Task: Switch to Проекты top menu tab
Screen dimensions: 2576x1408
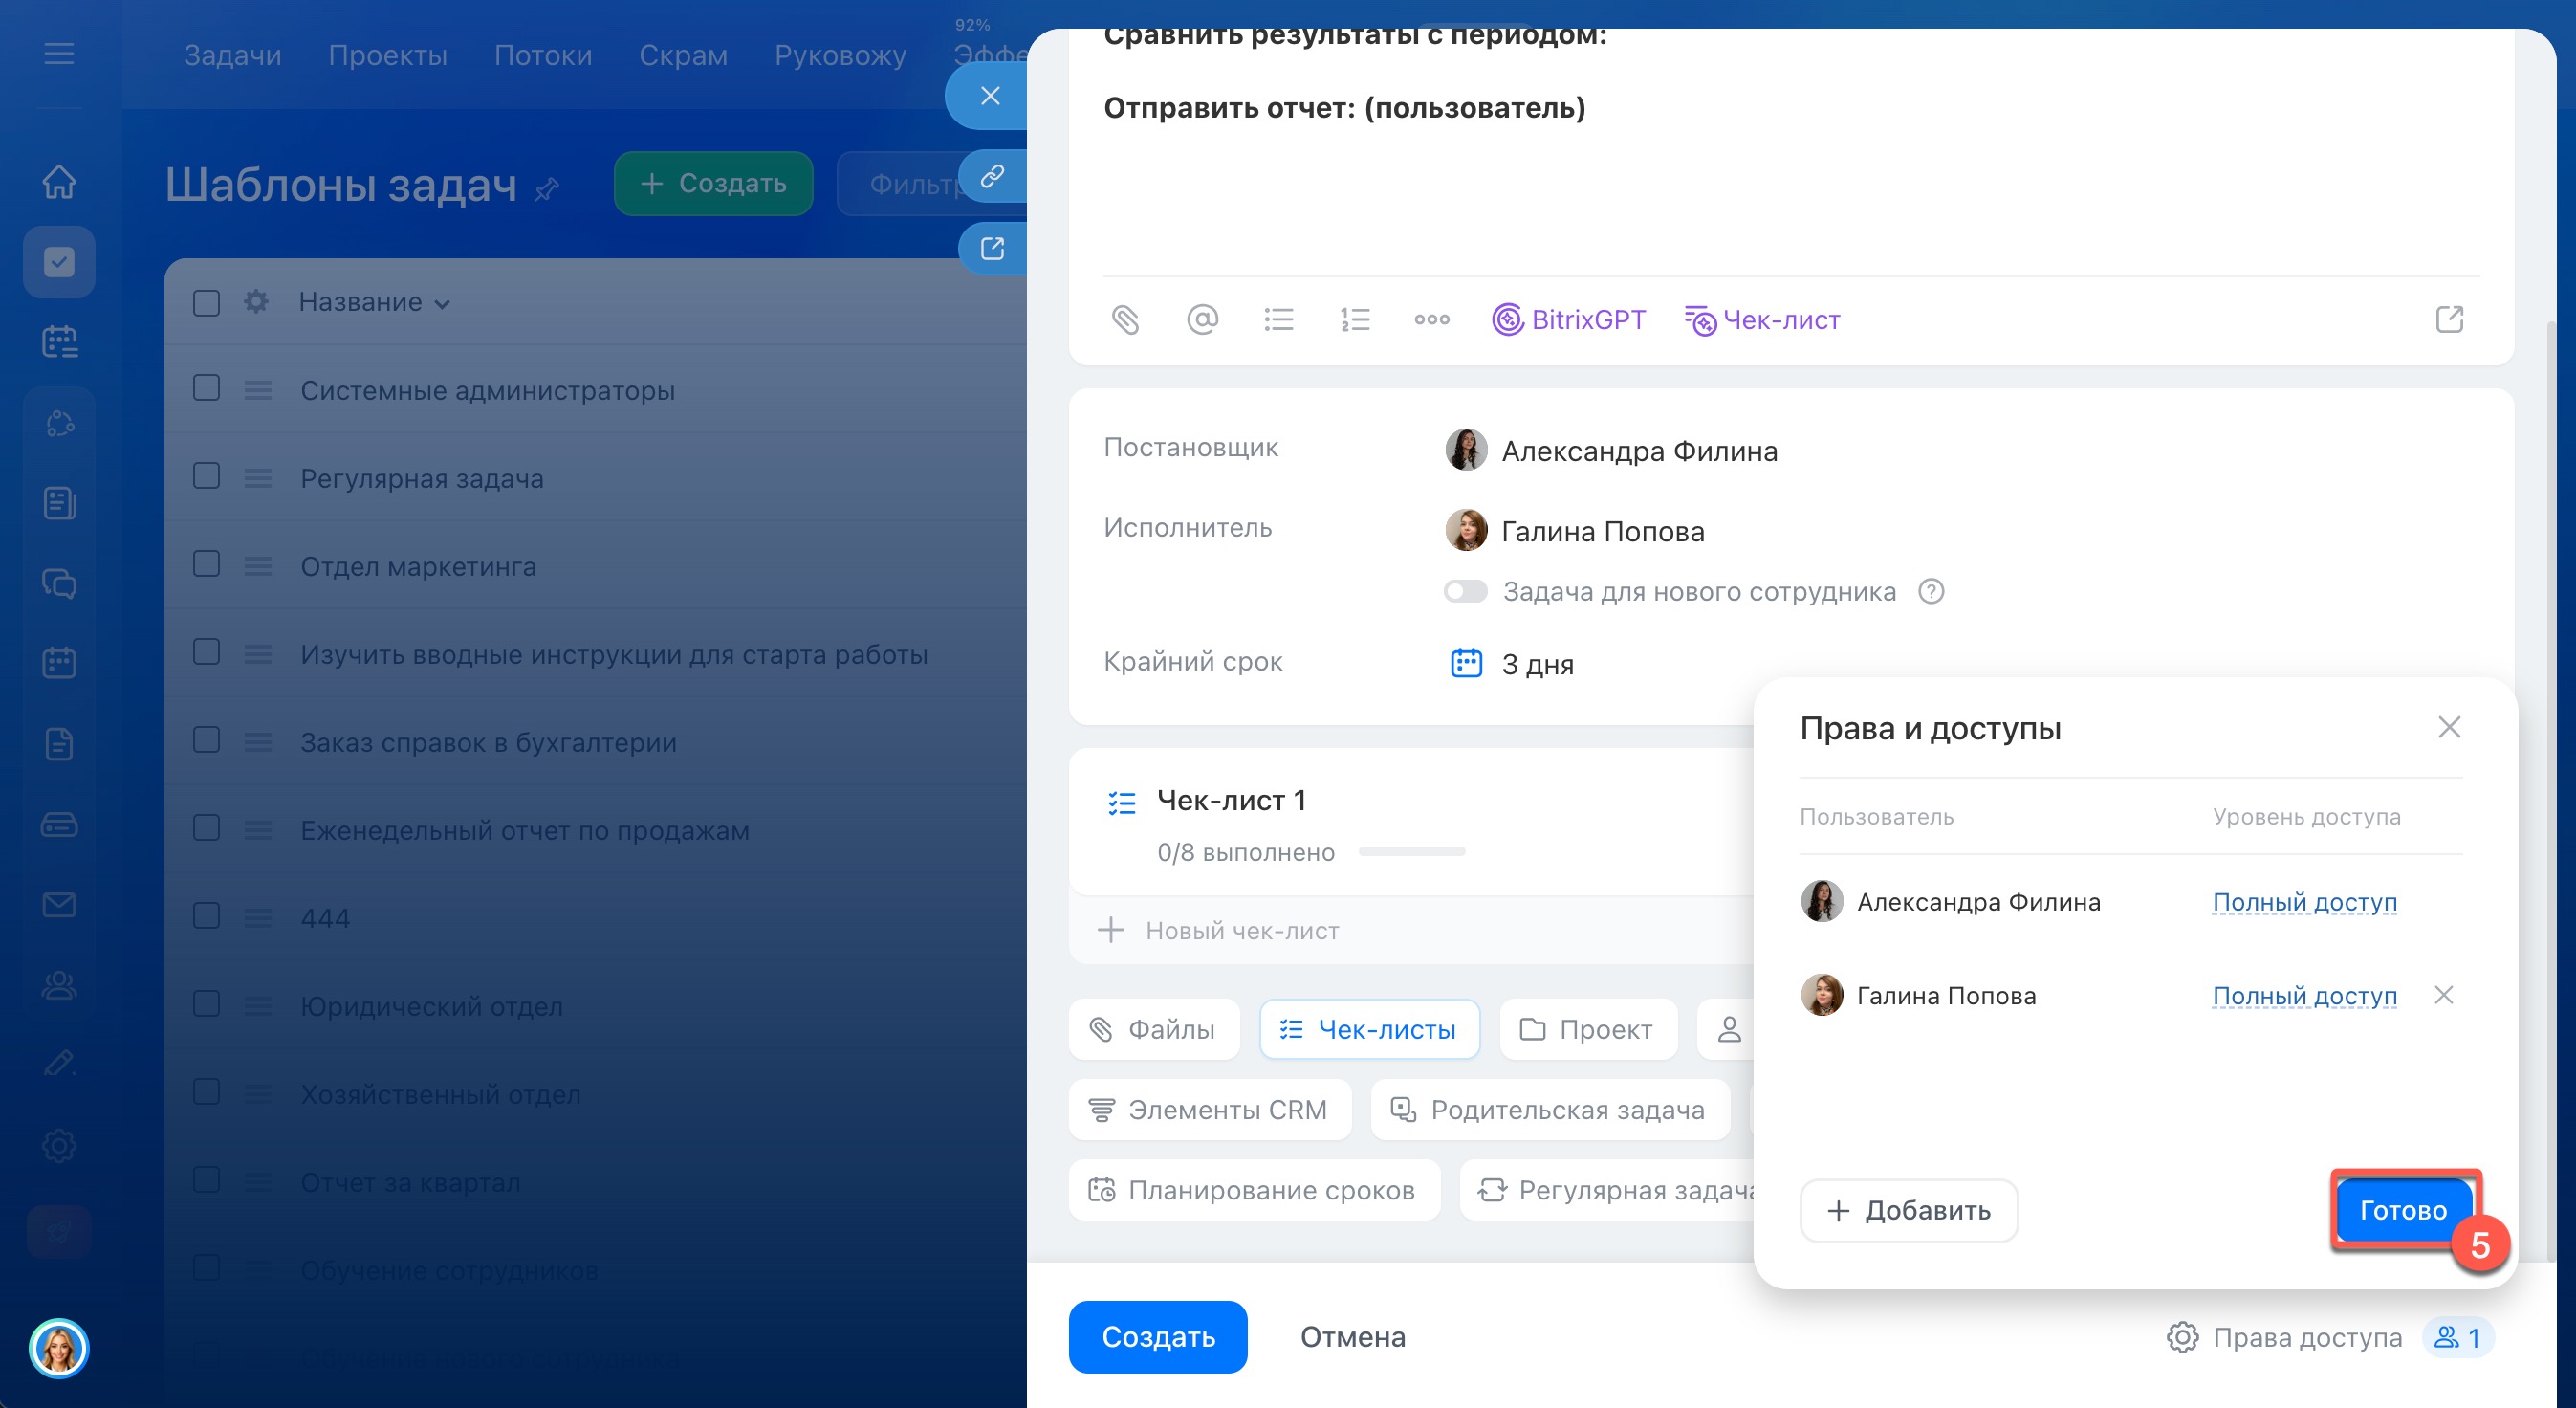Action: [387, 55]
